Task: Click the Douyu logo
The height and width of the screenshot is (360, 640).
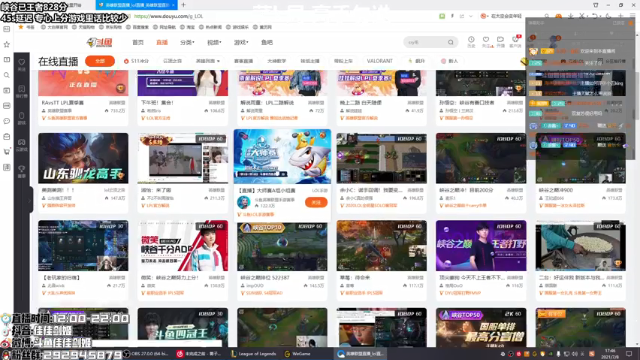Action: 99,42
